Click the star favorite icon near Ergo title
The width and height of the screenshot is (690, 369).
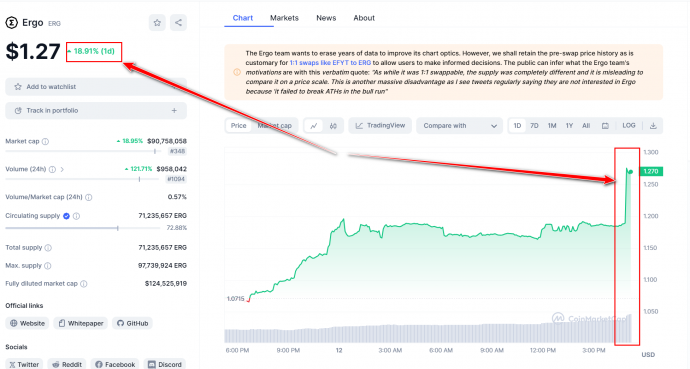point(157,22)
